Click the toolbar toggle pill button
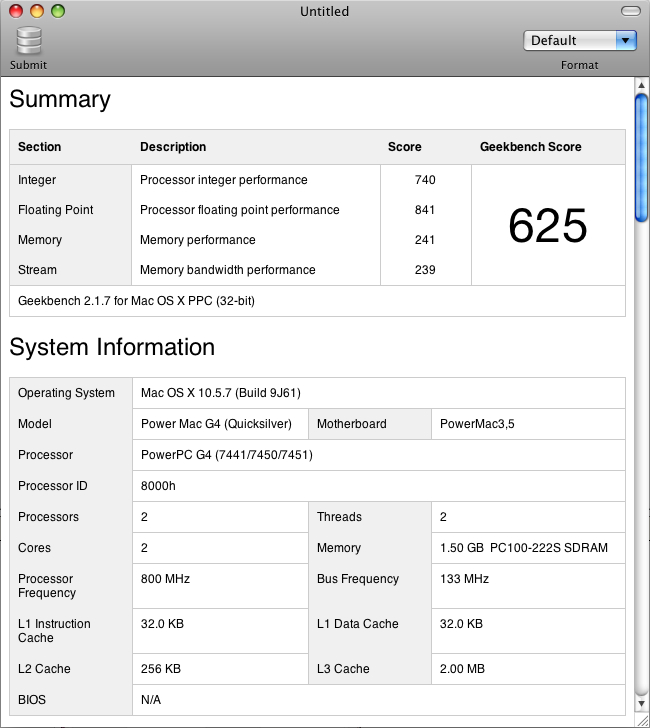Screen dimensions: 650x728 click(630, 11)
